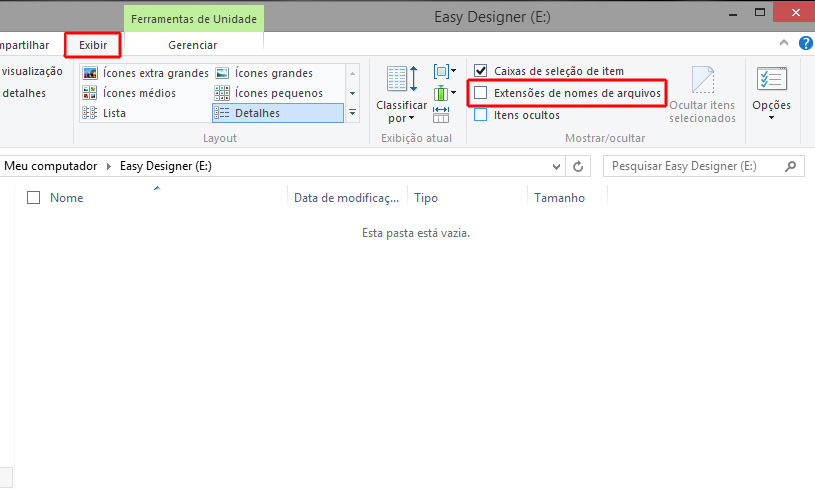Open the Exibir ribbon tab
The width and height of the screenshot is (815, 490).
pos(93,45)
